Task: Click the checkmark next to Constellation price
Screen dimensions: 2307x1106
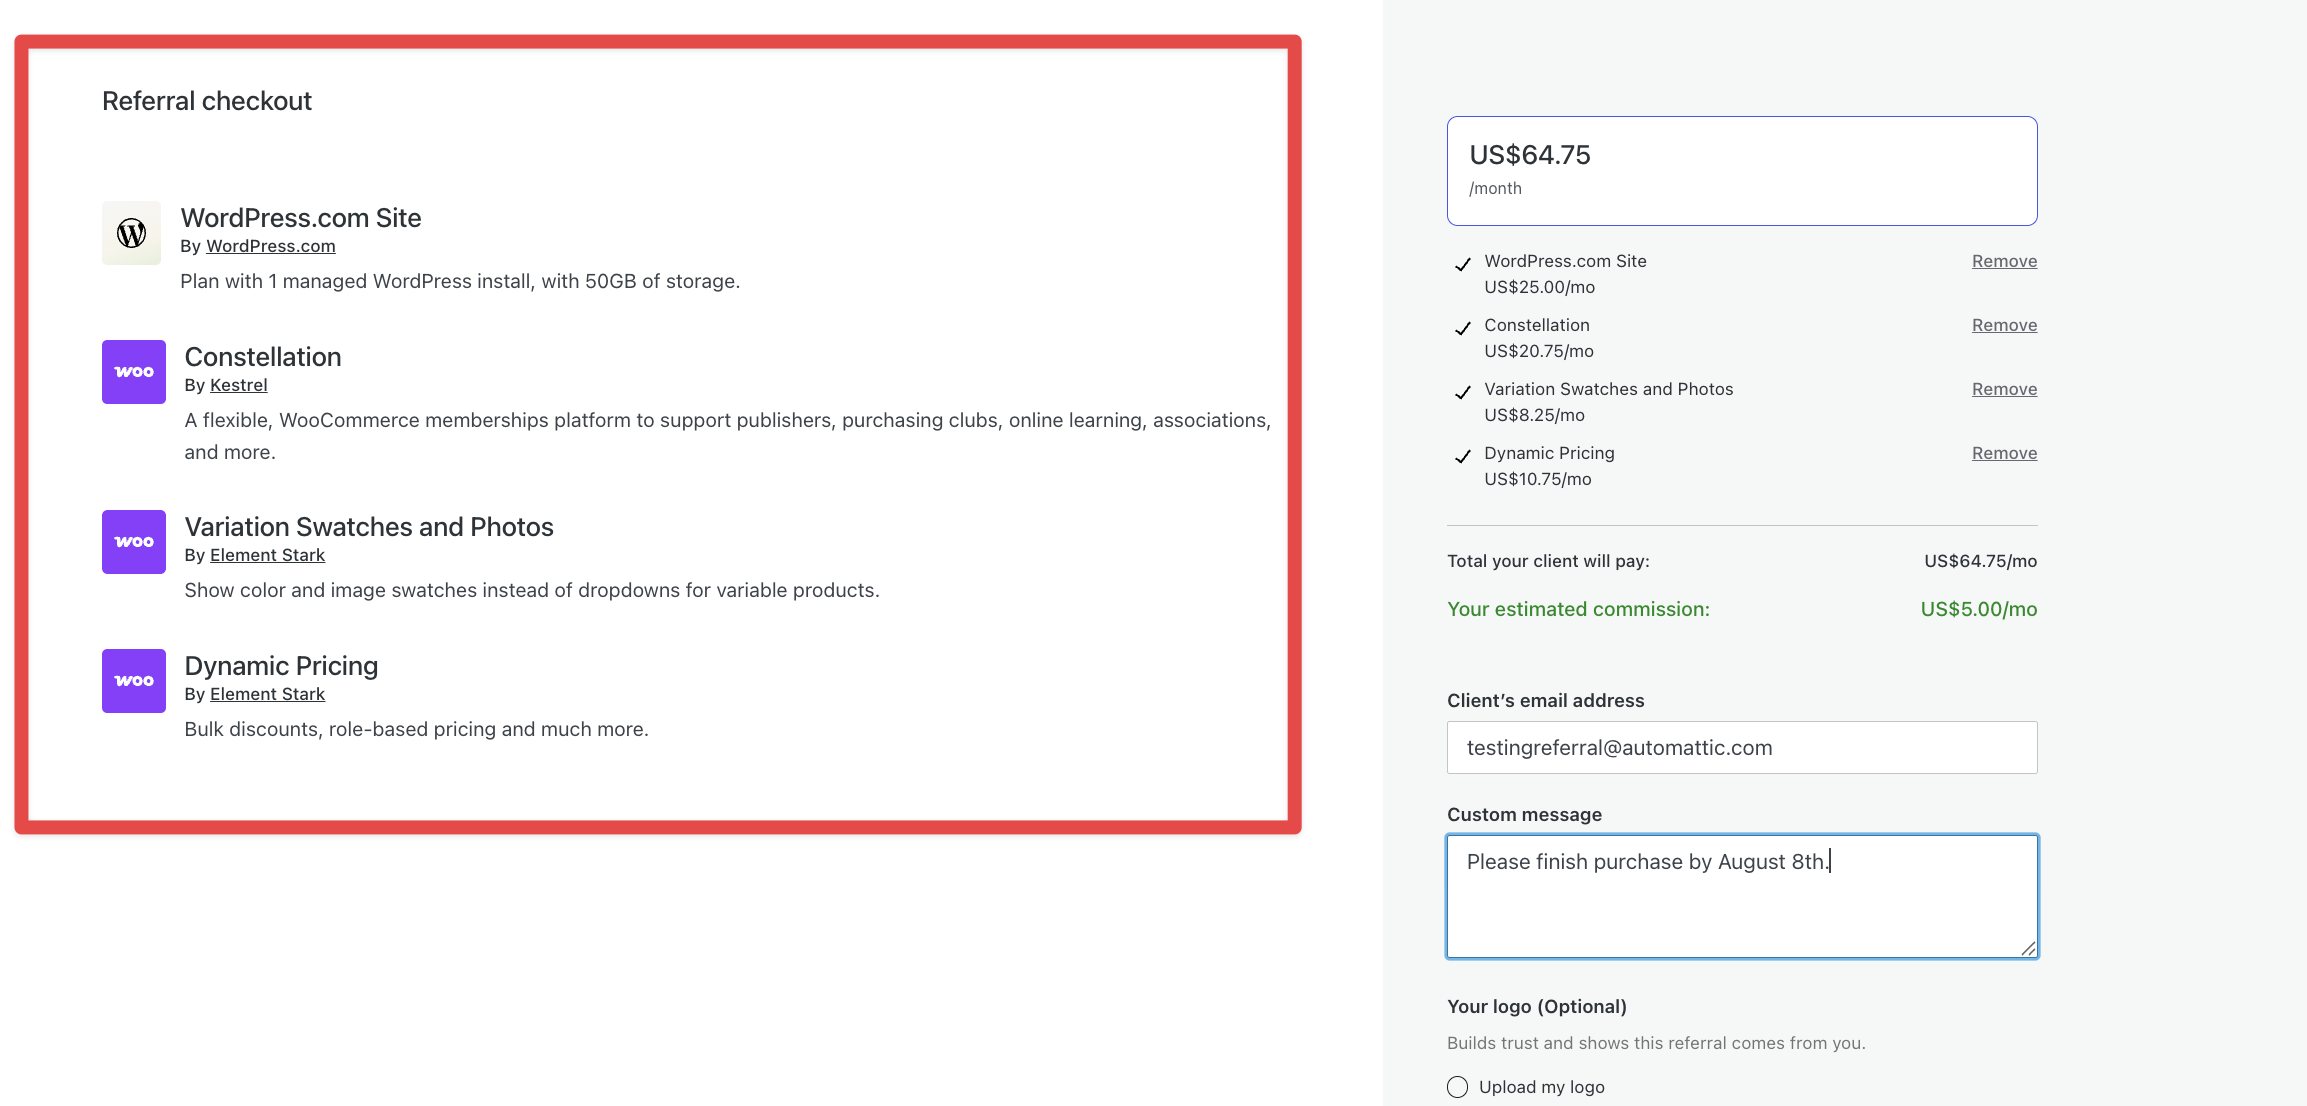Action: 1462,328
